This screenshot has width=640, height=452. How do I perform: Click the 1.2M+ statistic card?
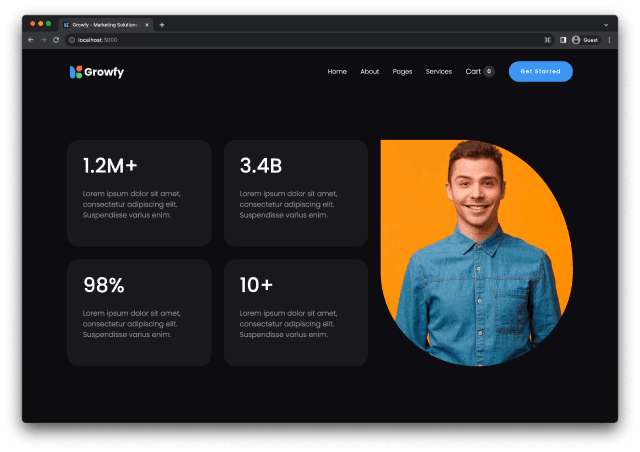point(139,192)
